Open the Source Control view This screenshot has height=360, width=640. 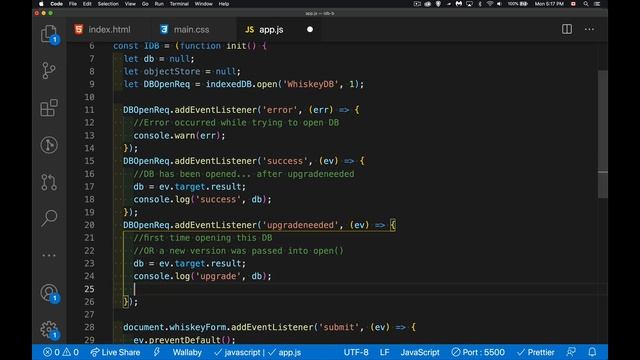point(49,71)
